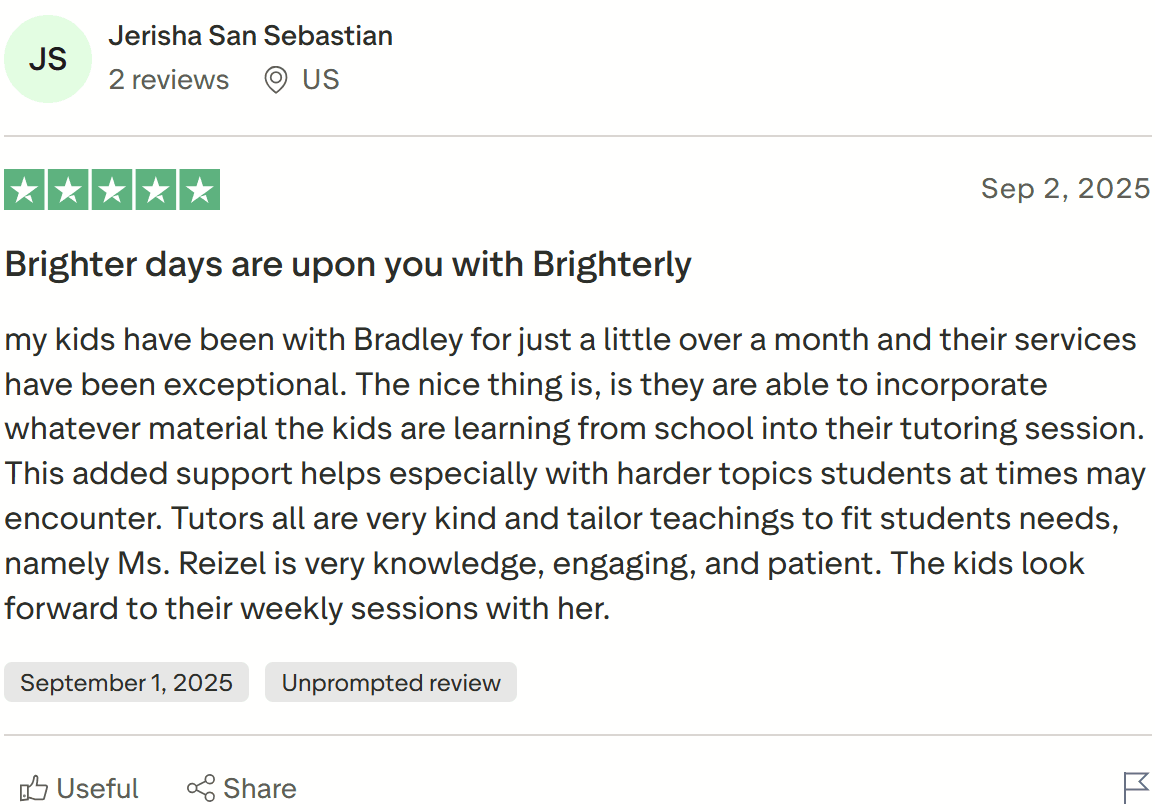Screen dimensions: 1155x810
Task: Click the Sep 2, 2025 posted date
Action: (1065, 188)
